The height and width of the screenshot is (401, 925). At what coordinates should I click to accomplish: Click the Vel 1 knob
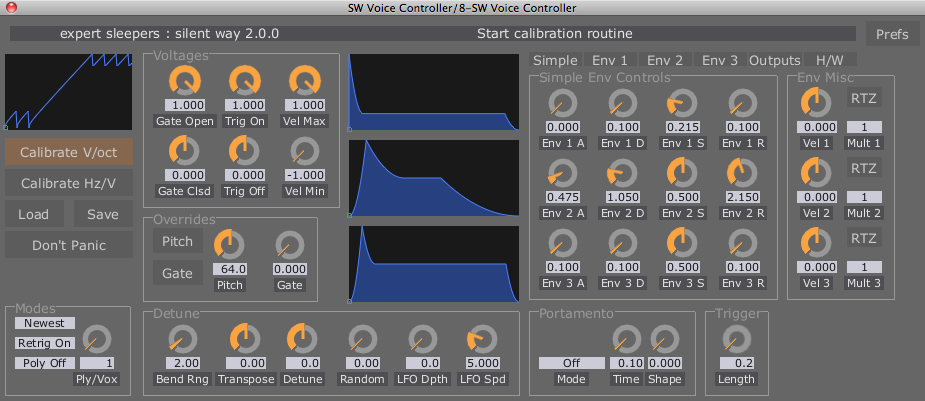(816, 103)
